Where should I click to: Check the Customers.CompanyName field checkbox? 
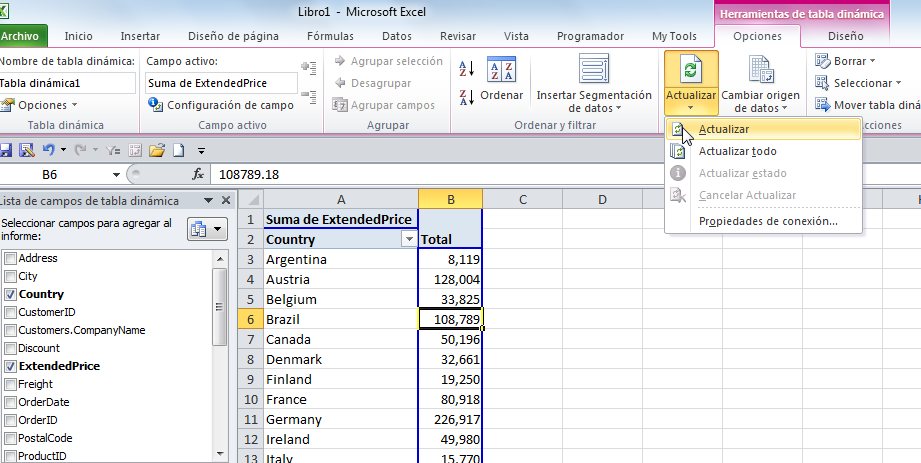point(10,330)
